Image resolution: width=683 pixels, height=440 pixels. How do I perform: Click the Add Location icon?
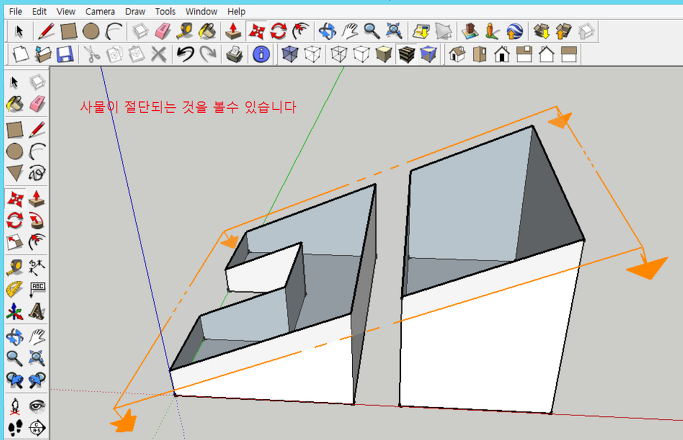click(421, 31)
